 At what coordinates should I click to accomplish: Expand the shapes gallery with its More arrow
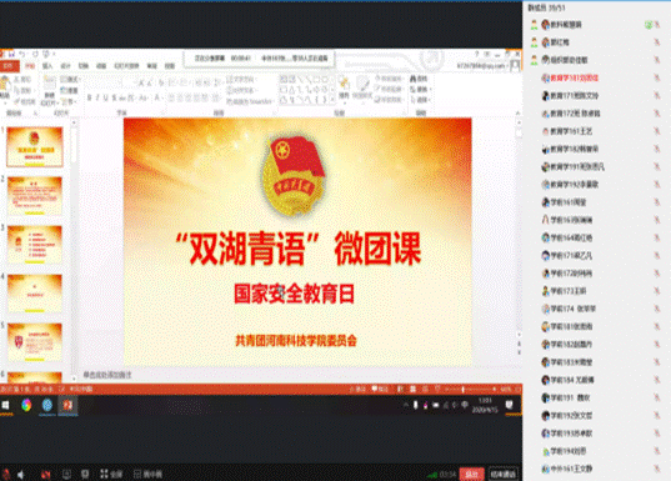(332, 100)
